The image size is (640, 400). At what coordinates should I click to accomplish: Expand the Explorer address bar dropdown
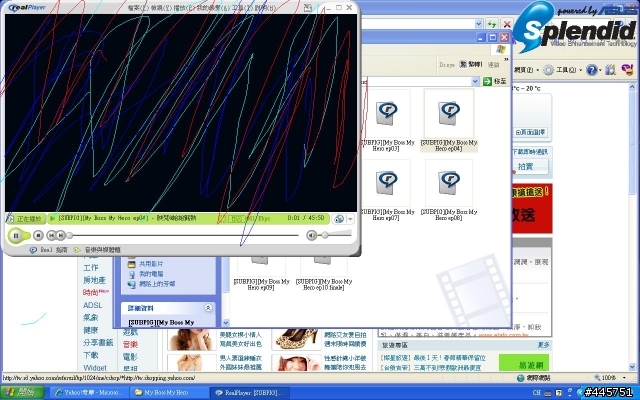(x=475, y=81)
